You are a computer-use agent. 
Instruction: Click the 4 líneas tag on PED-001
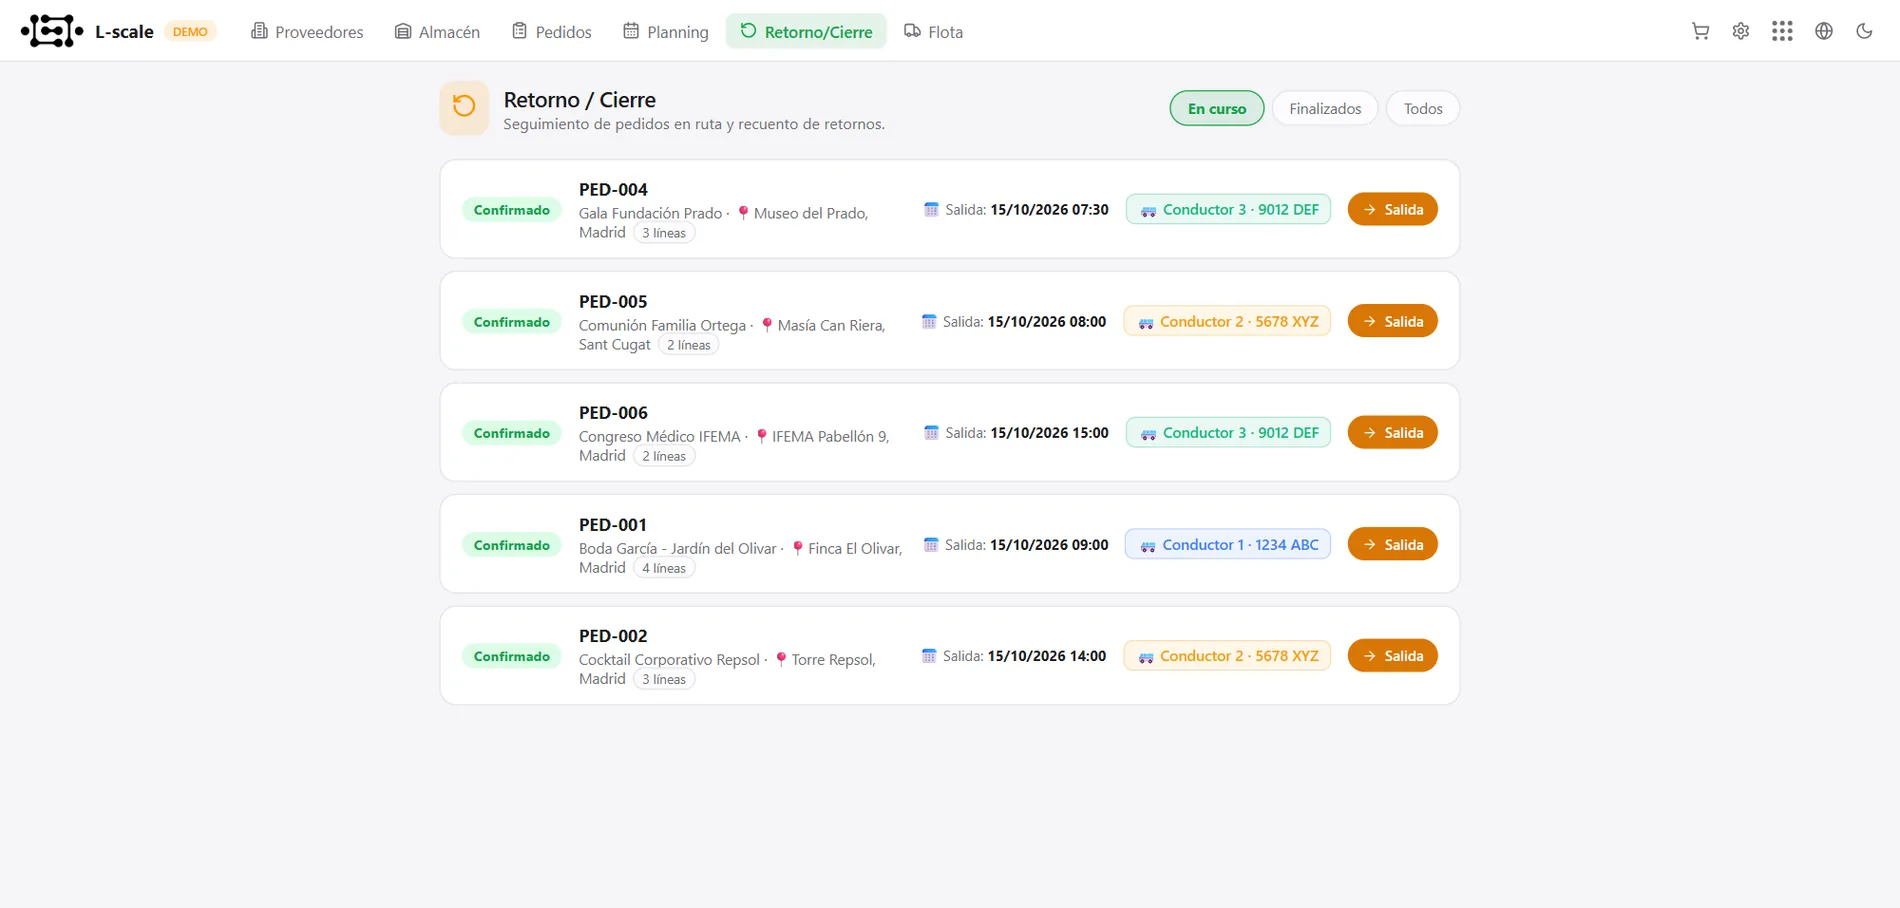[x=664, y=568]
